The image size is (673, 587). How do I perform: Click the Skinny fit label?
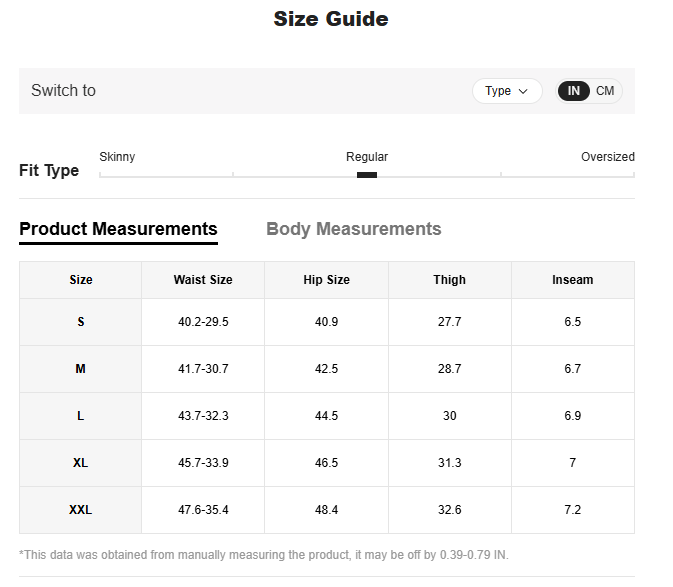(x=117, y=157)
